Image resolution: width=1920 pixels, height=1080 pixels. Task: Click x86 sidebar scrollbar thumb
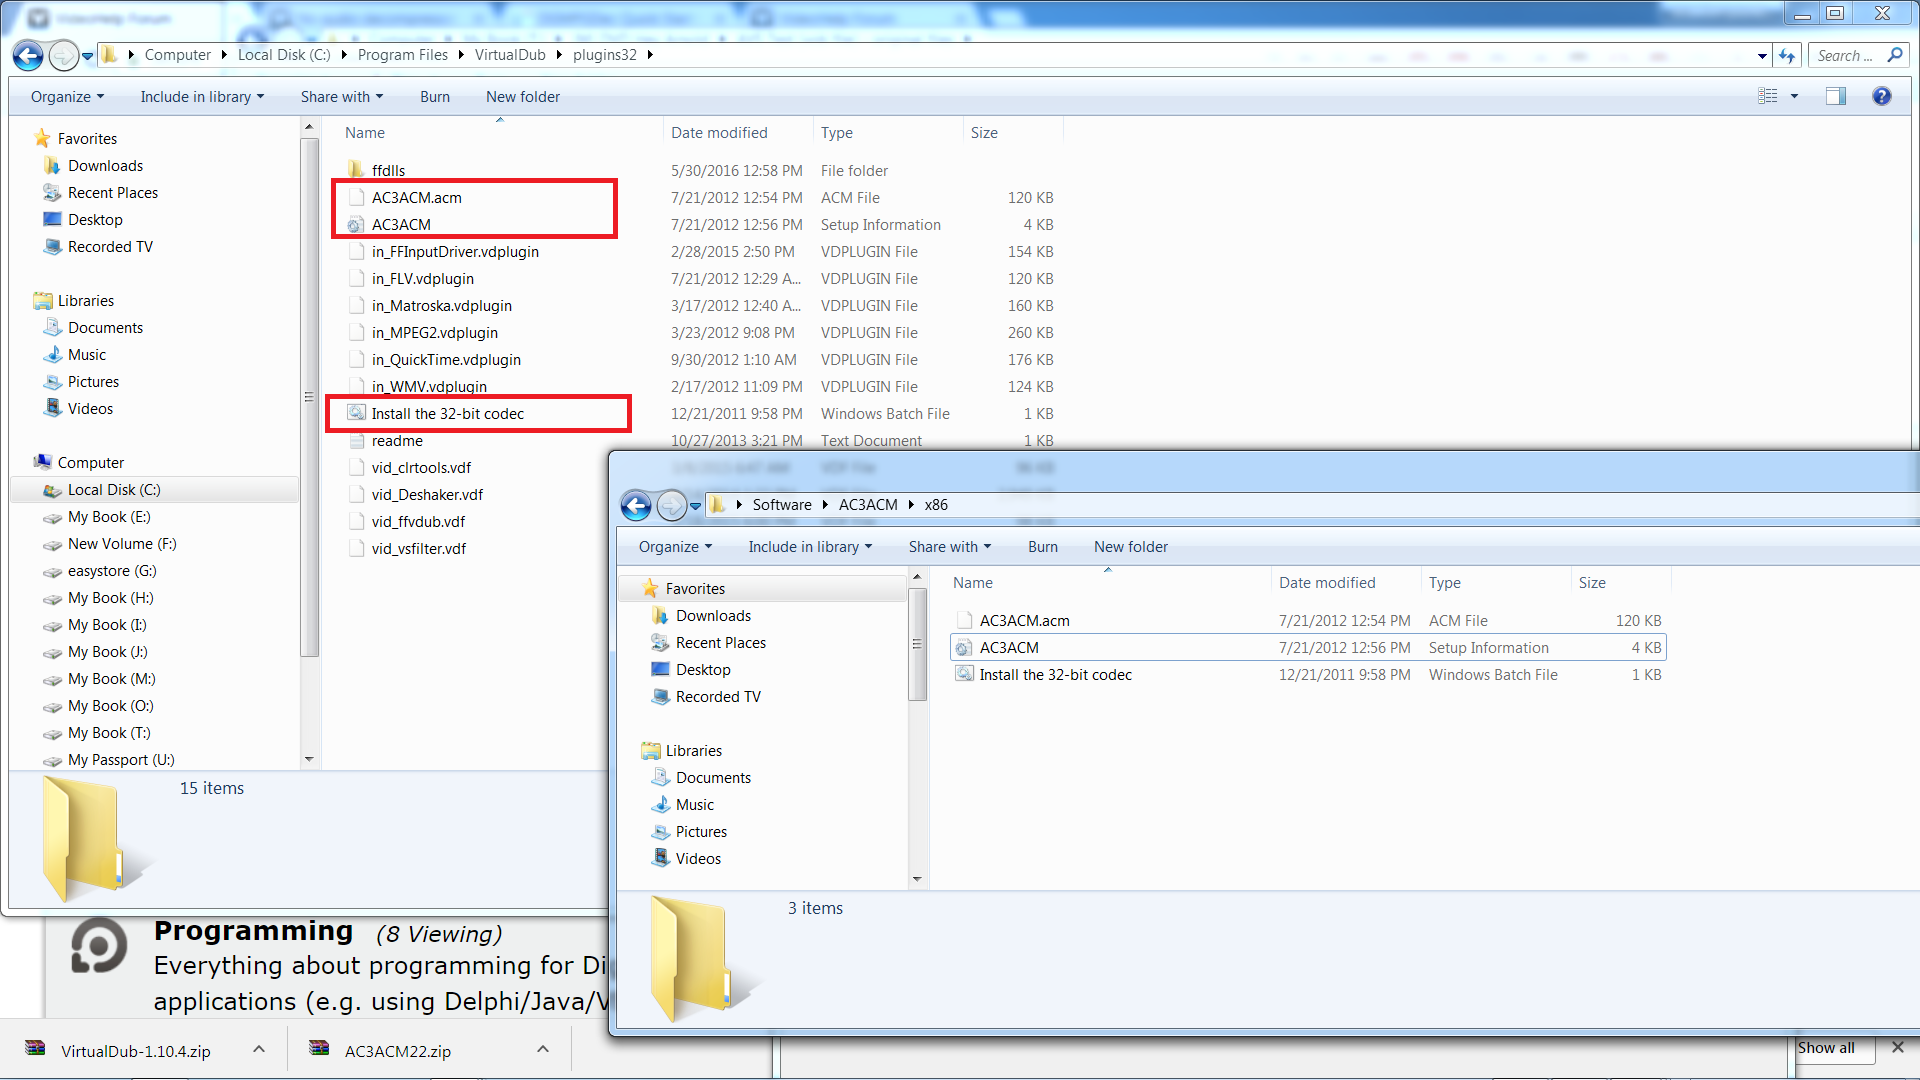[917, 644]
